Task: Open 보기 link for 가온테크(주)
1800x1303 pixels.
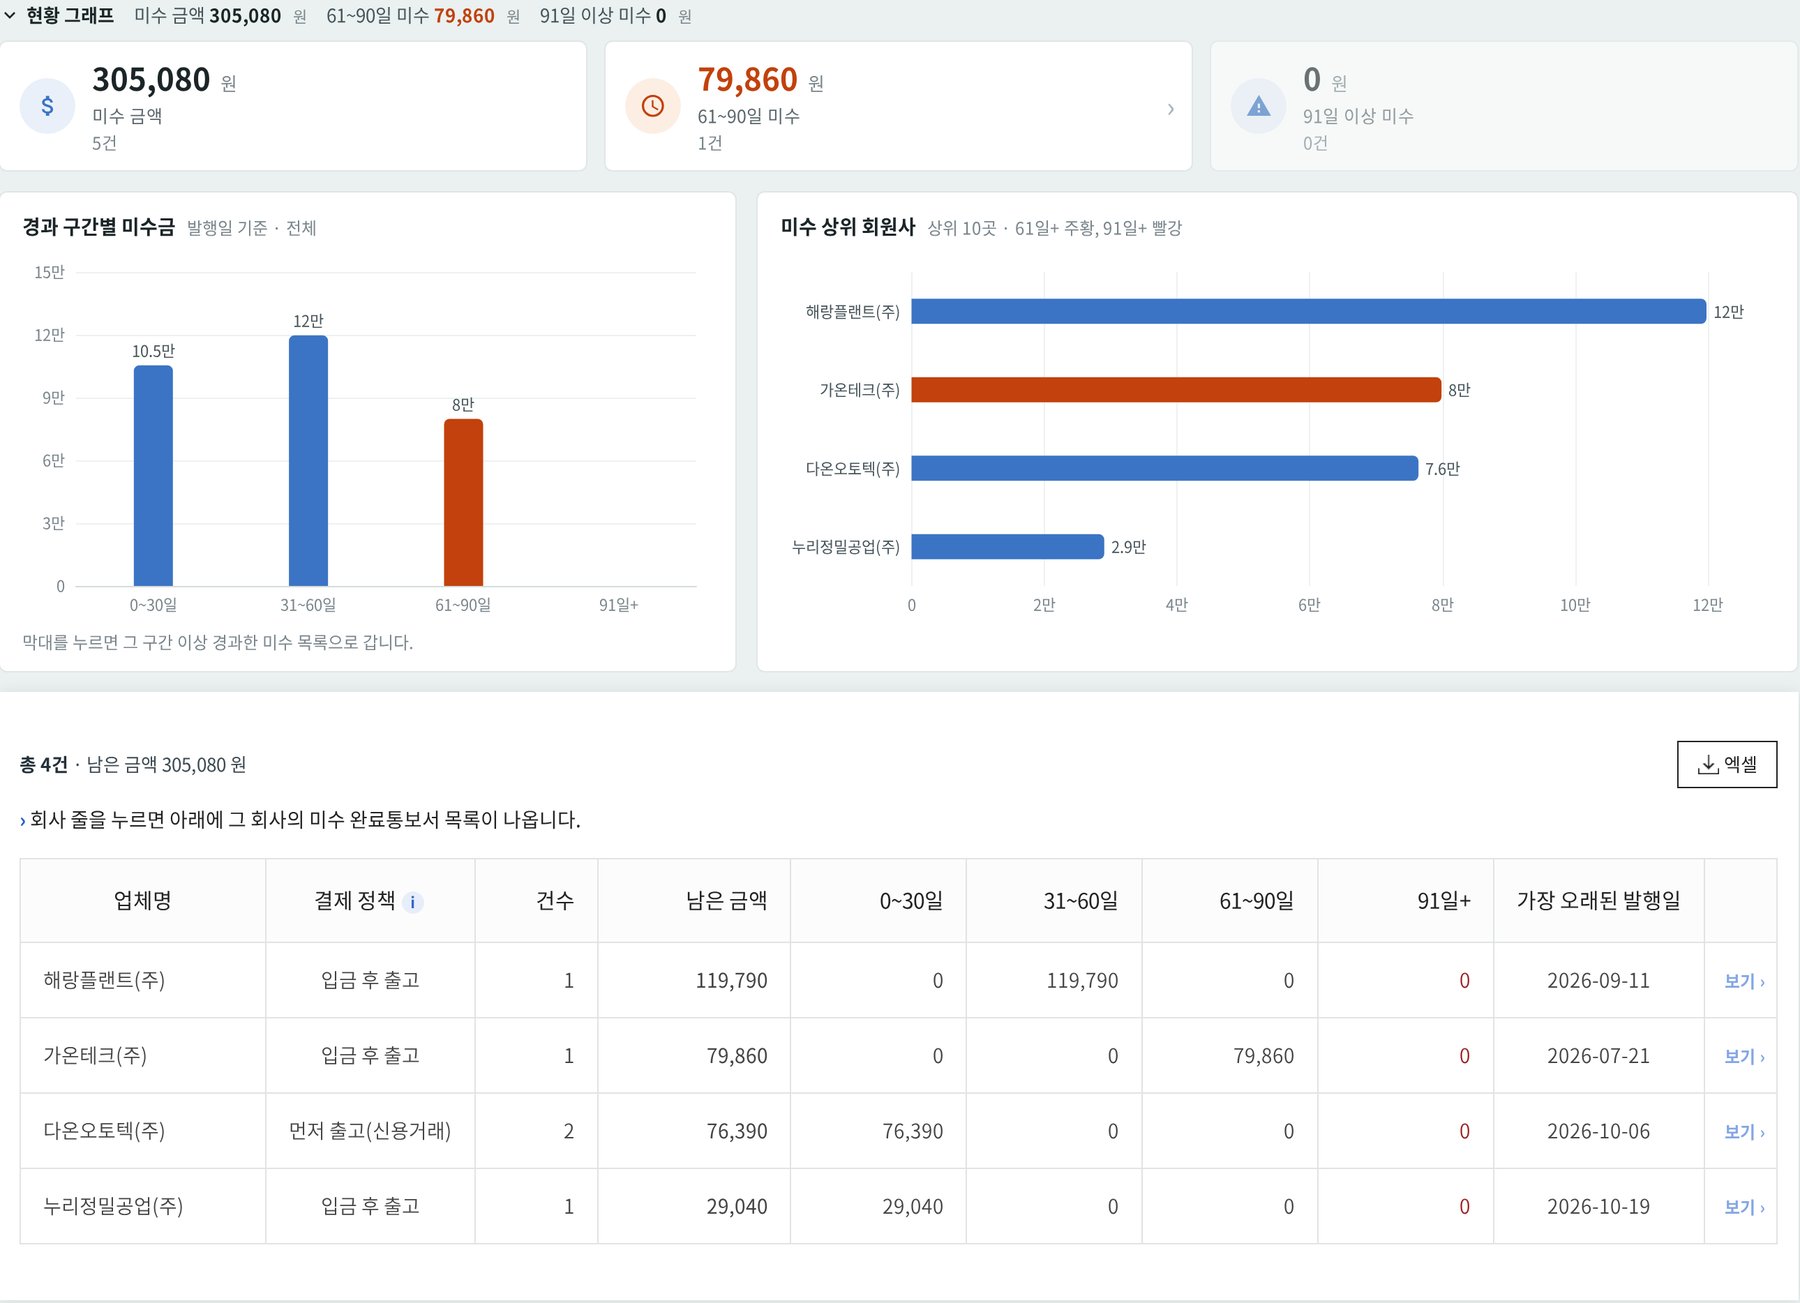Action: (x=1743, y=1056)
